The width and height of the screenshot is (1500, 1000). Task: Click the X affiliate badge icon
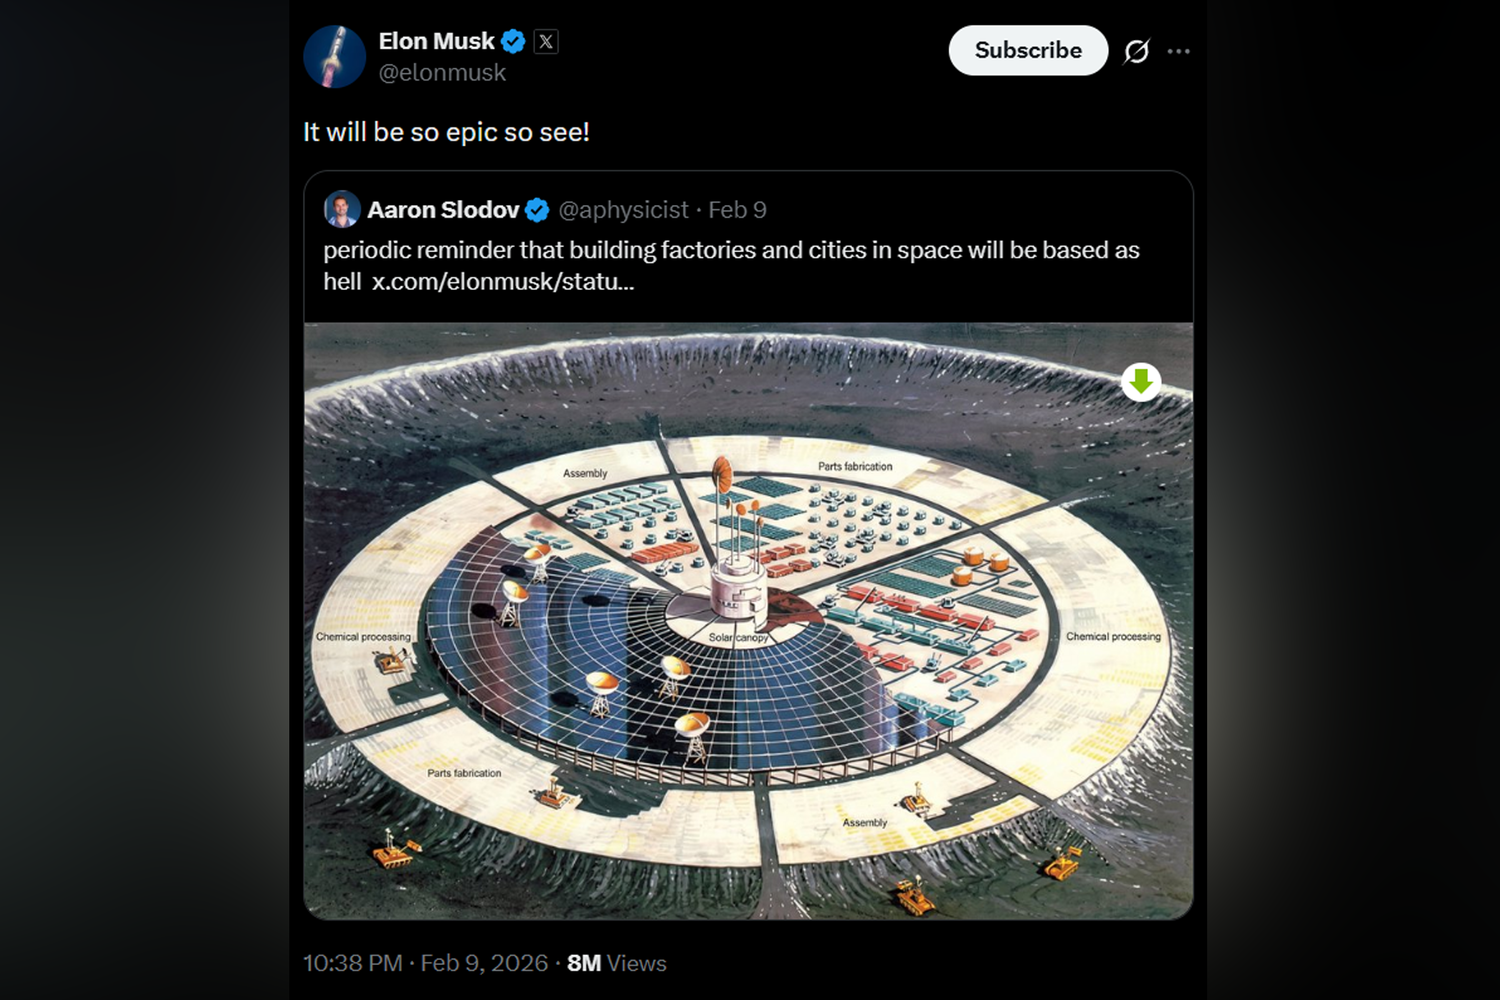click(x=546, y=42)
